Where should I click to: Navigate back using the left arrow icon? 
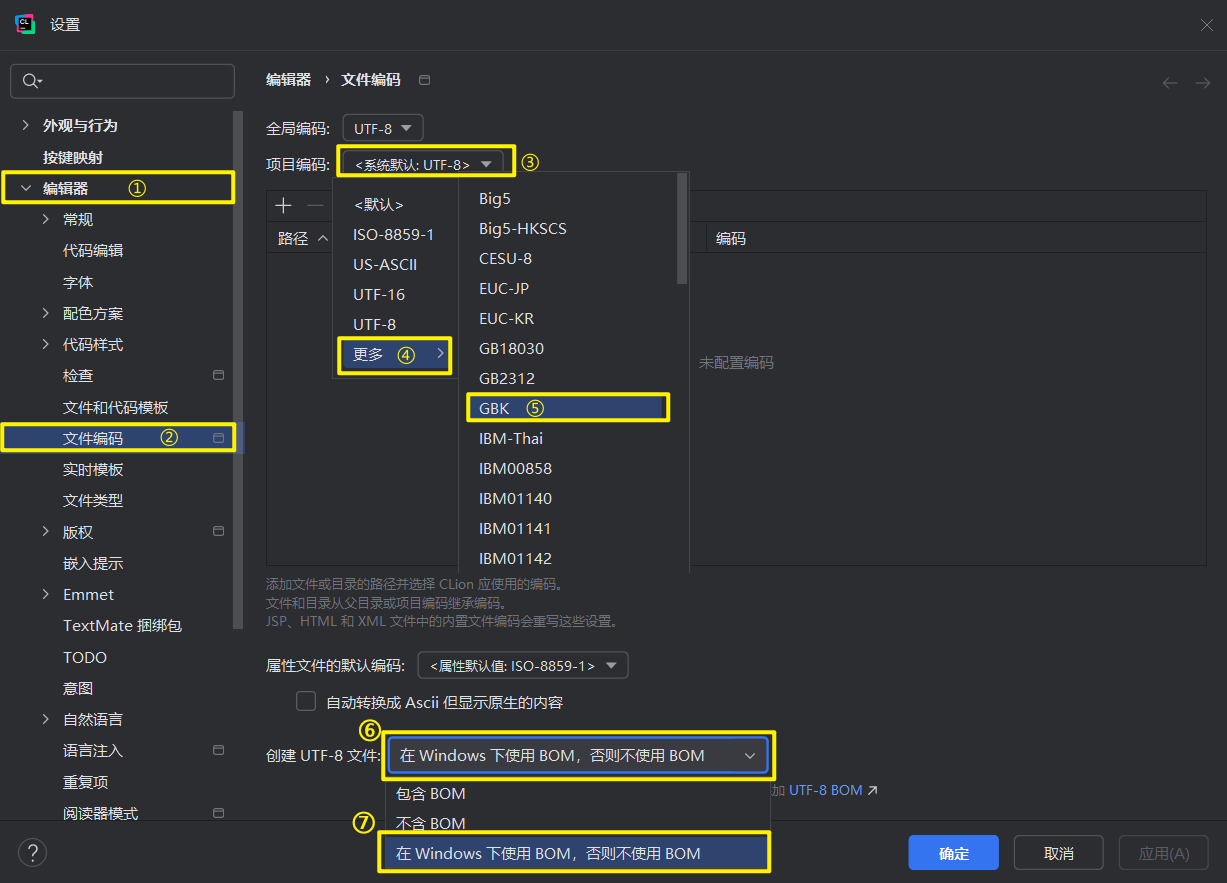(x=1170, y=83)
